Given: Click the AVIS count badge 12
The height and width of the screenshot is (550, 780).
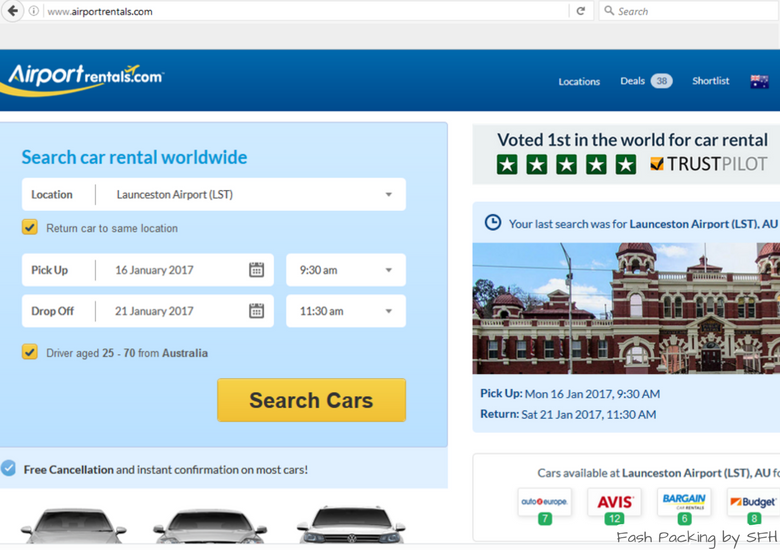Looking at the screenshot, I should (614, 519).
